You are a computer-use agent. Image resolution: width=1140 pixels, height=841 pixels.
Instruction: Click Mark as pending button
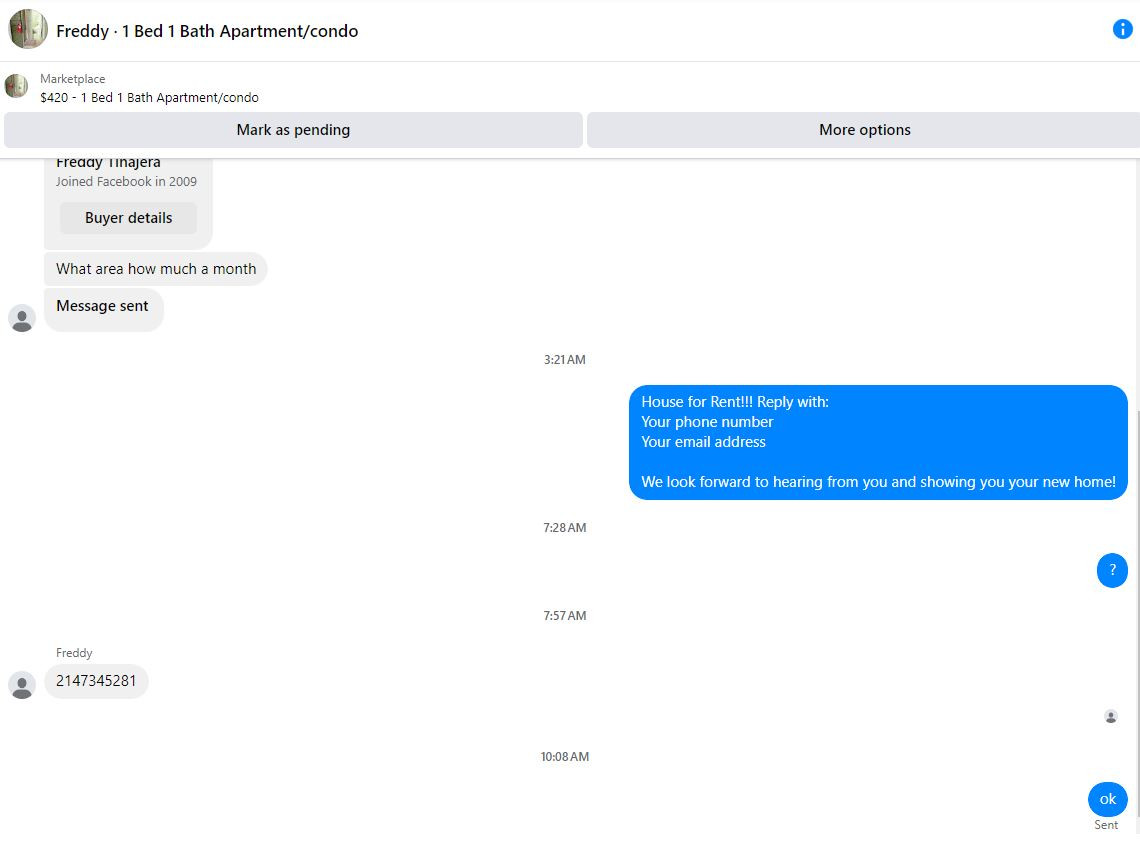coord(293,130)
